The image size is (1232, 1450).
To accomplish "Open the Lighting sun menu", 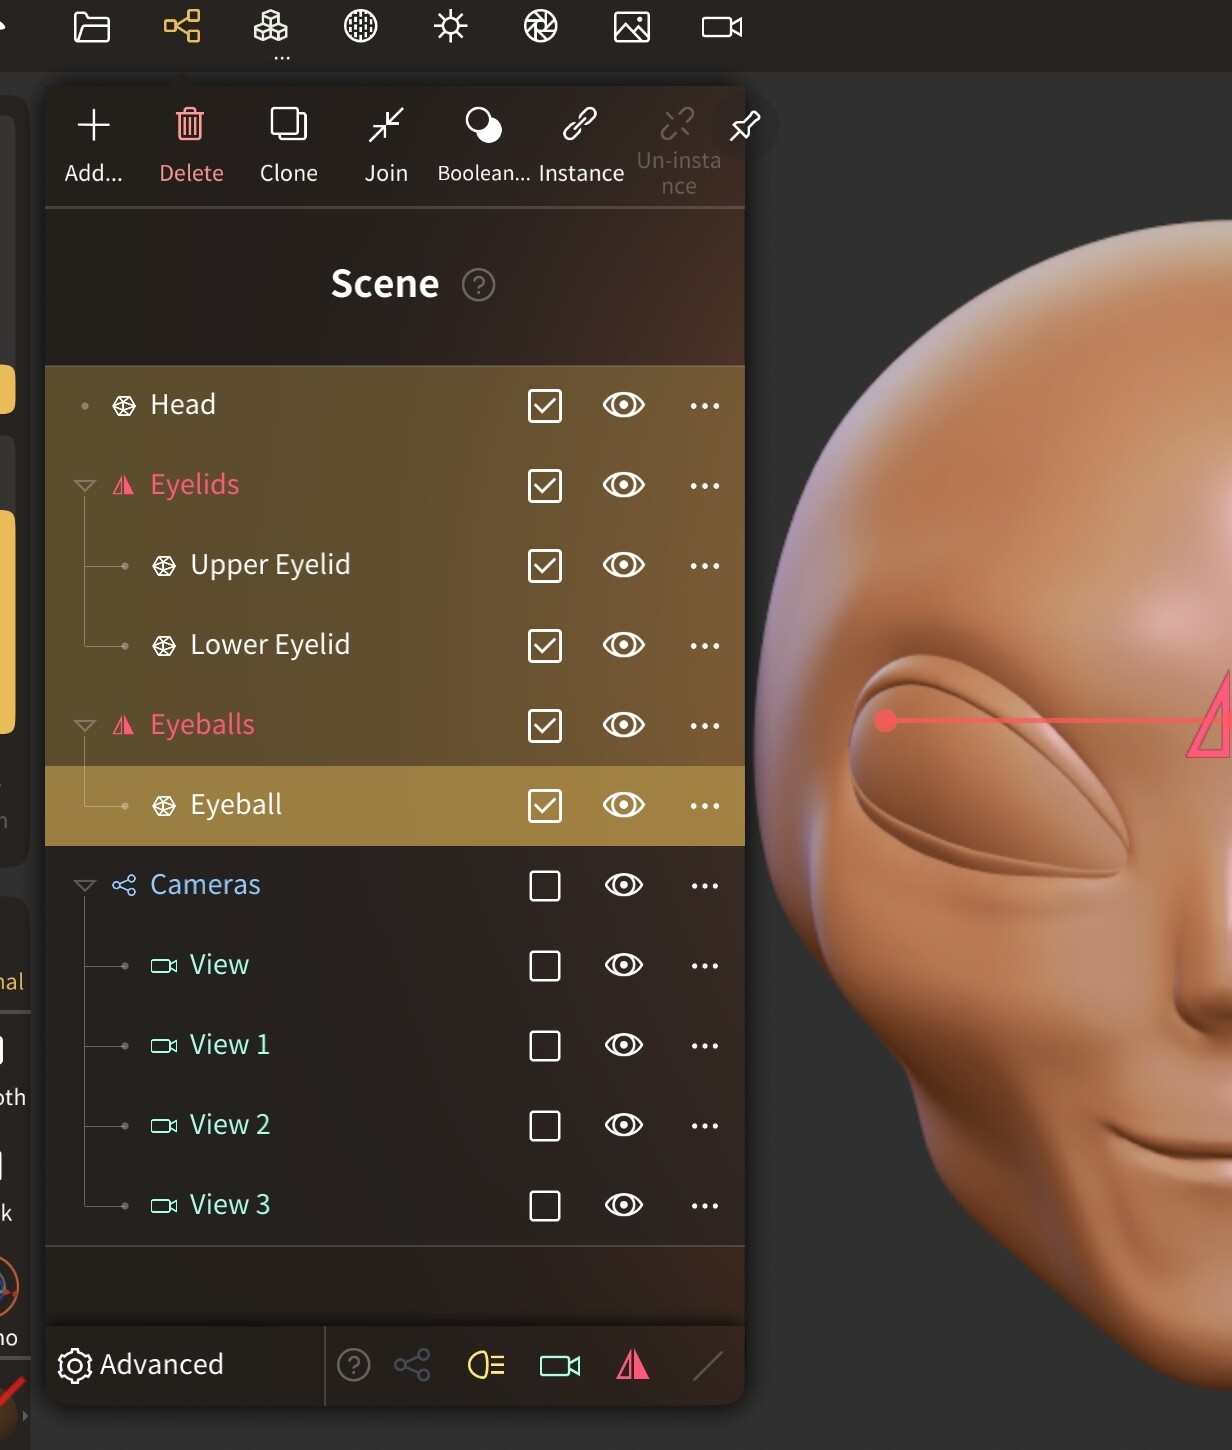I will (x=451, y=27).
